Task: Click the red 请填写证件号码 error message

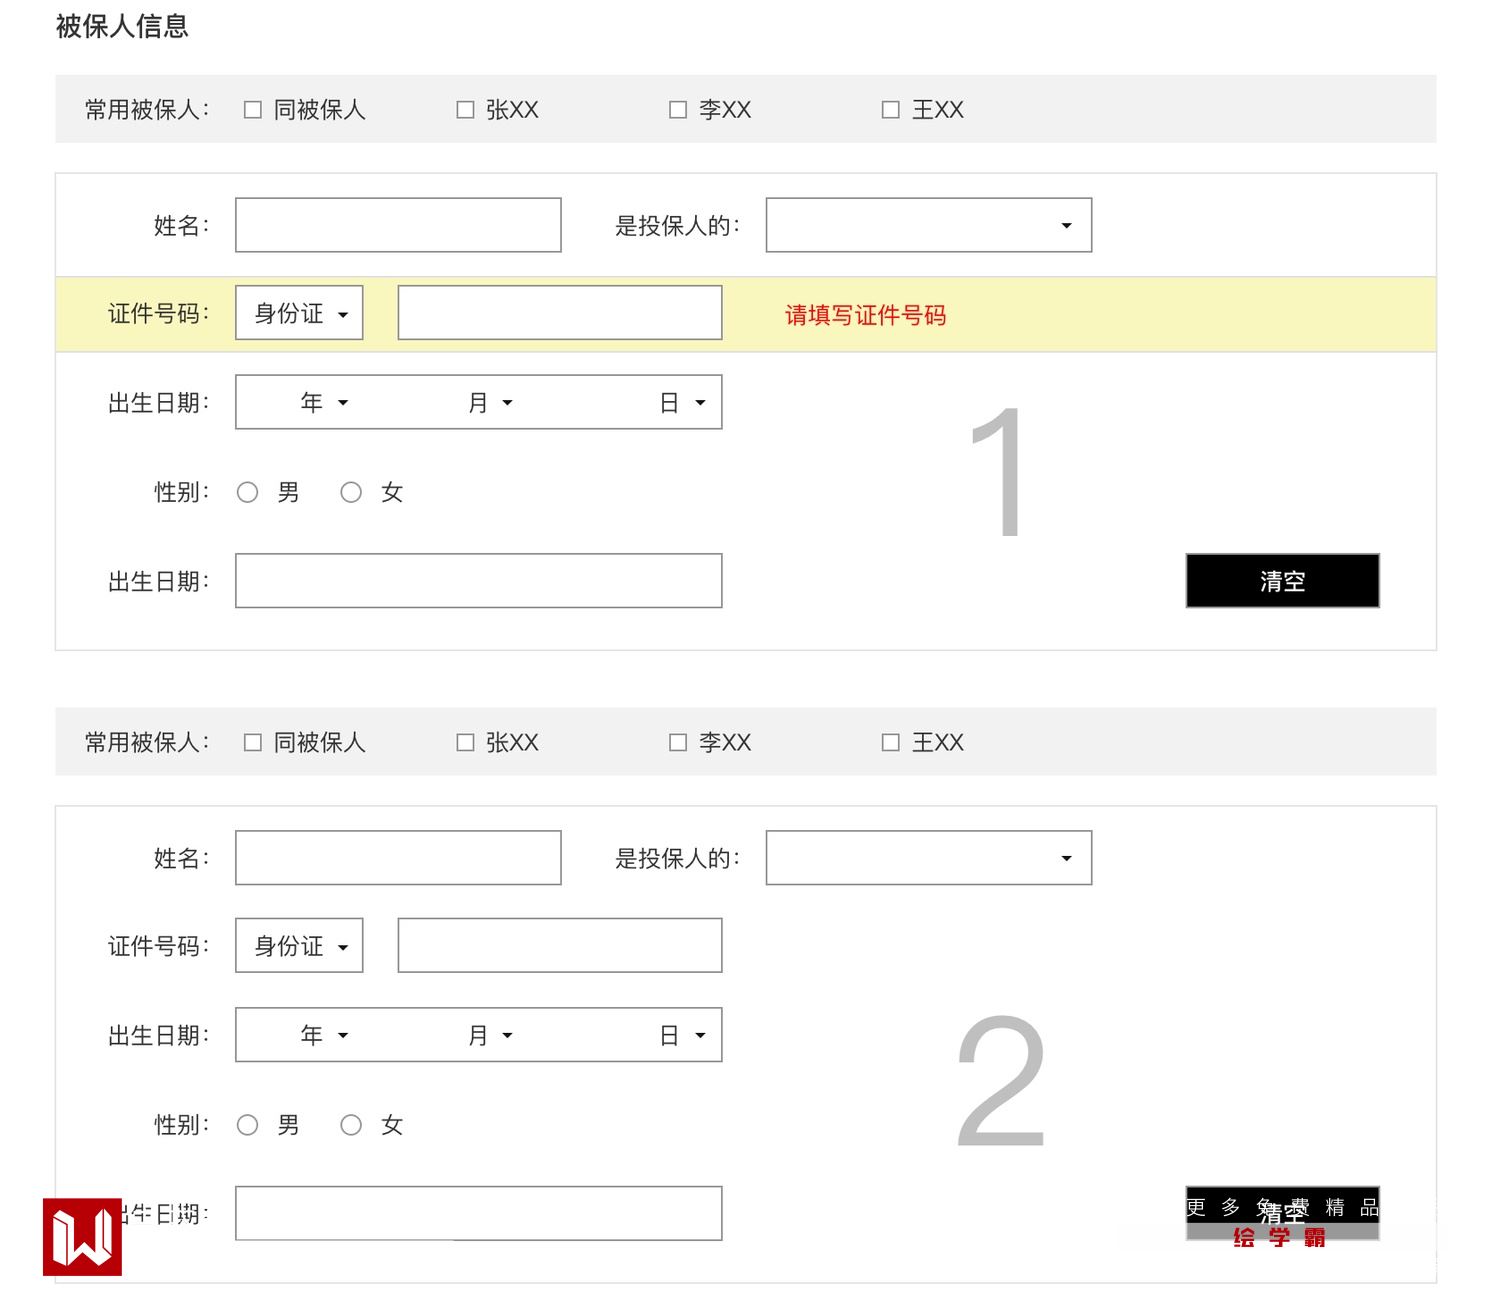Action: click(x=865, y=315)
